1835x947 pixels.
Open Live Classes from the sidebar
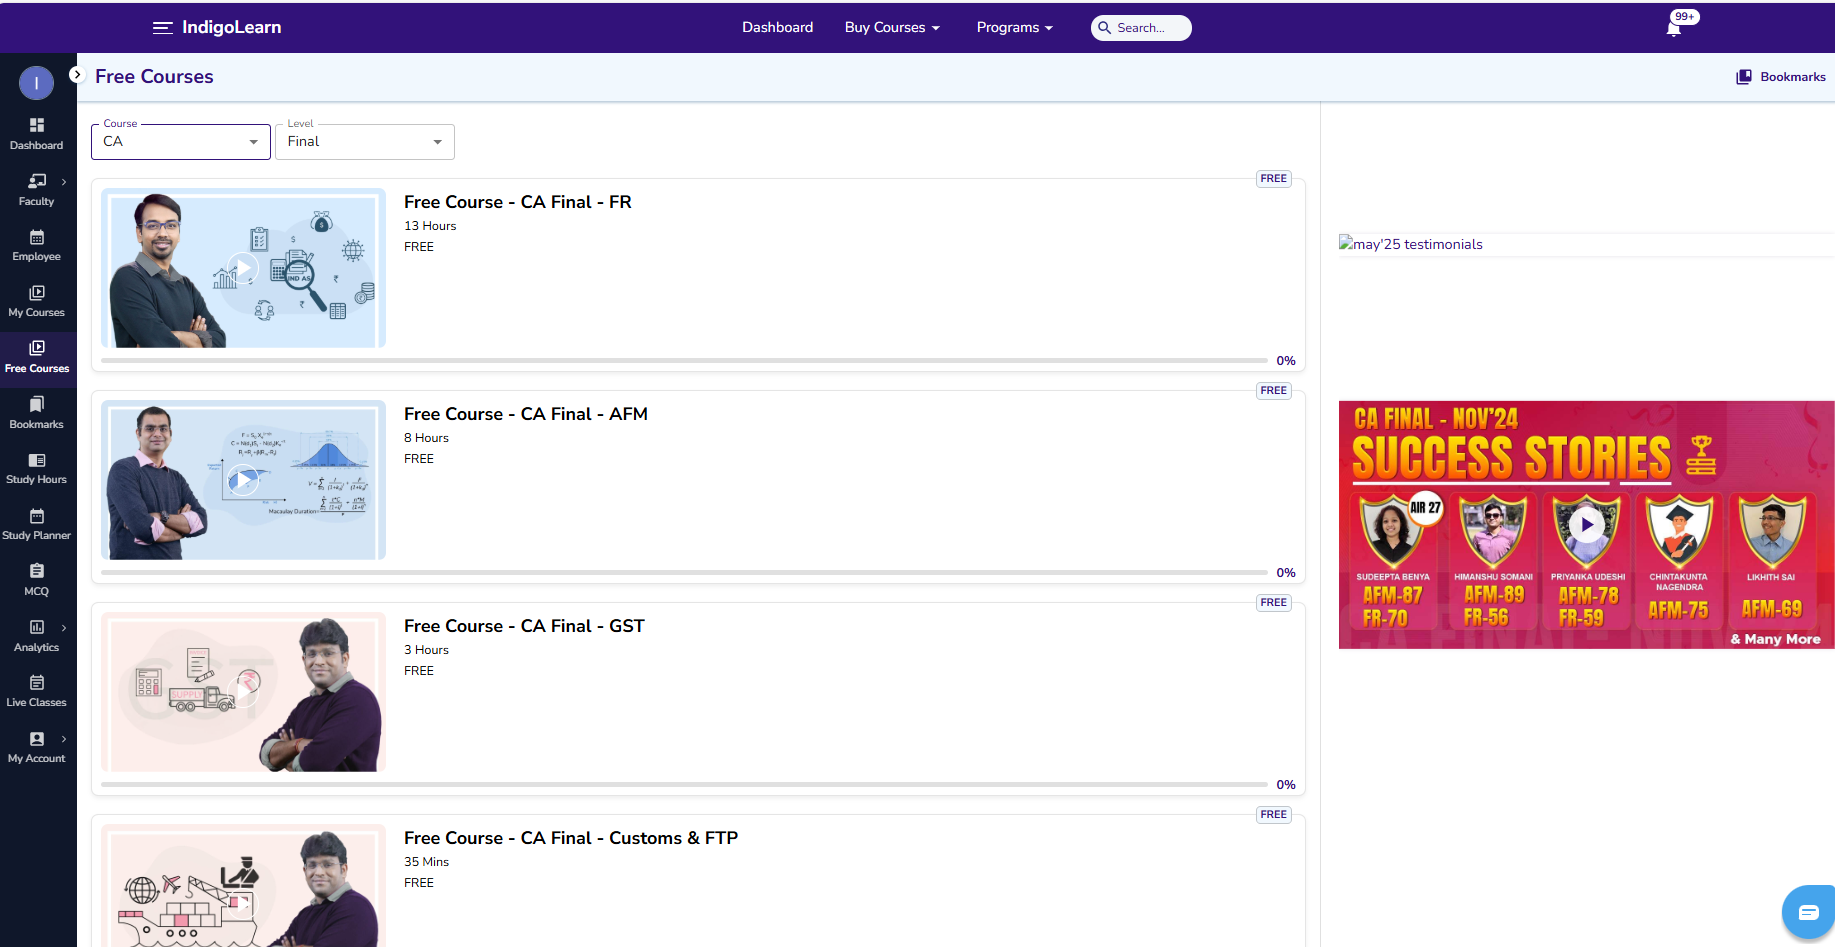[37, 691]
